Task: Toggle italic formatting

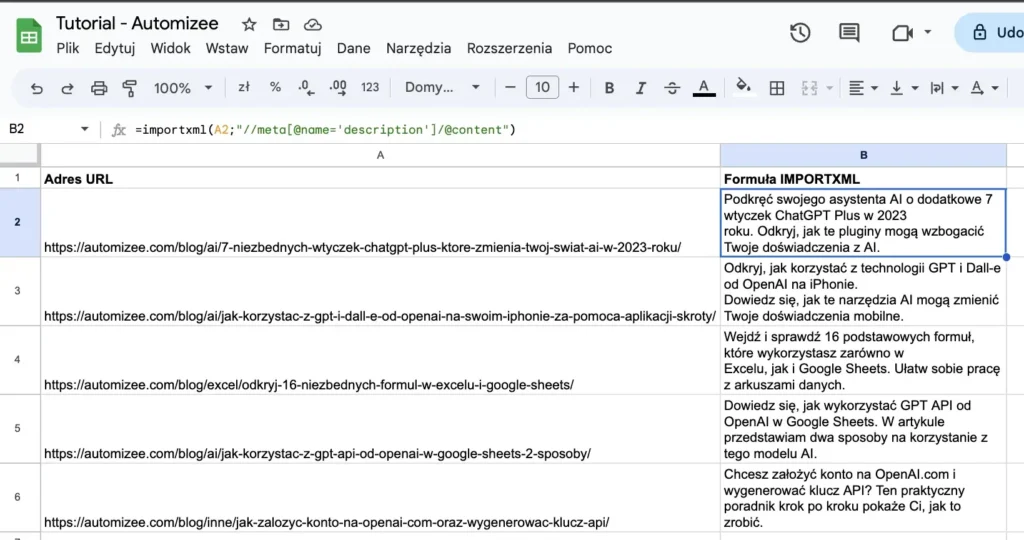Action: pos(641,88)
